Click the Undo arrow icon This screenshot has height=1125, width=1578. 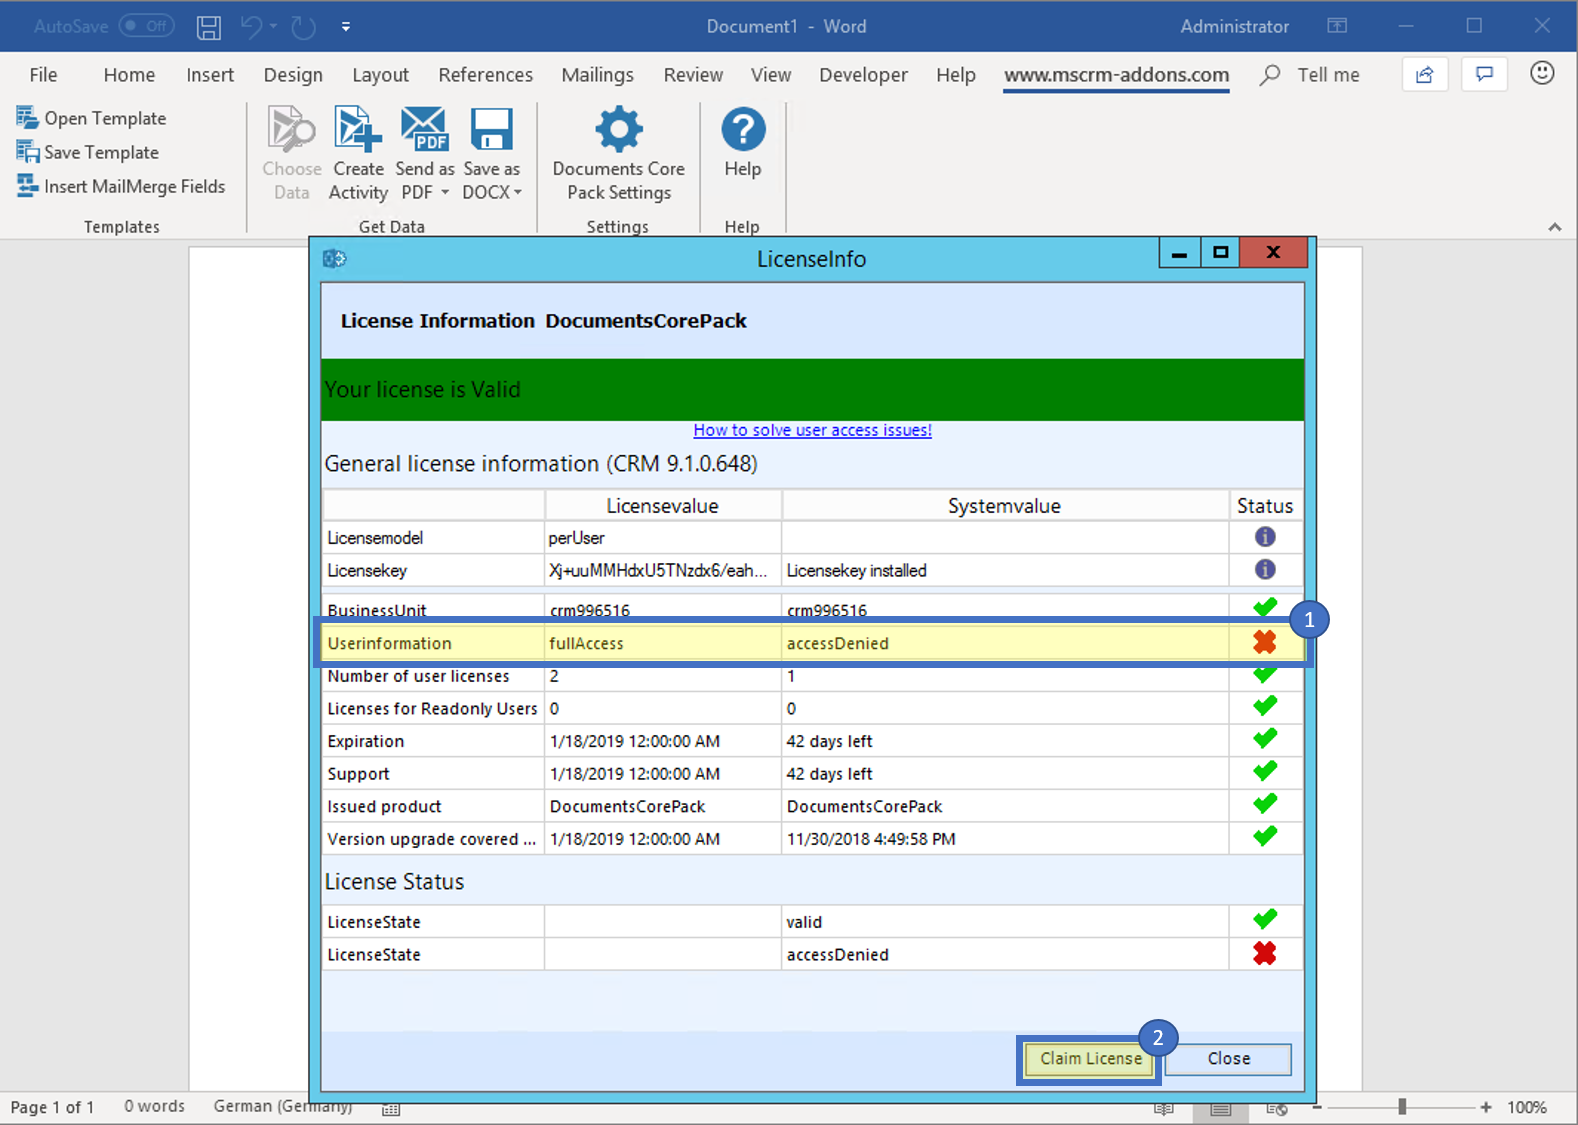251,27
